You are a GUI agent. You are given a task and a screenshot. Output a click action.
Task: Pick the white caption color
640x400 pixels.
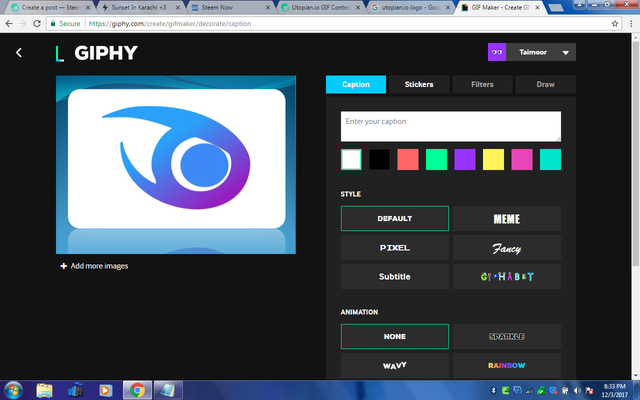click(351, 160)
